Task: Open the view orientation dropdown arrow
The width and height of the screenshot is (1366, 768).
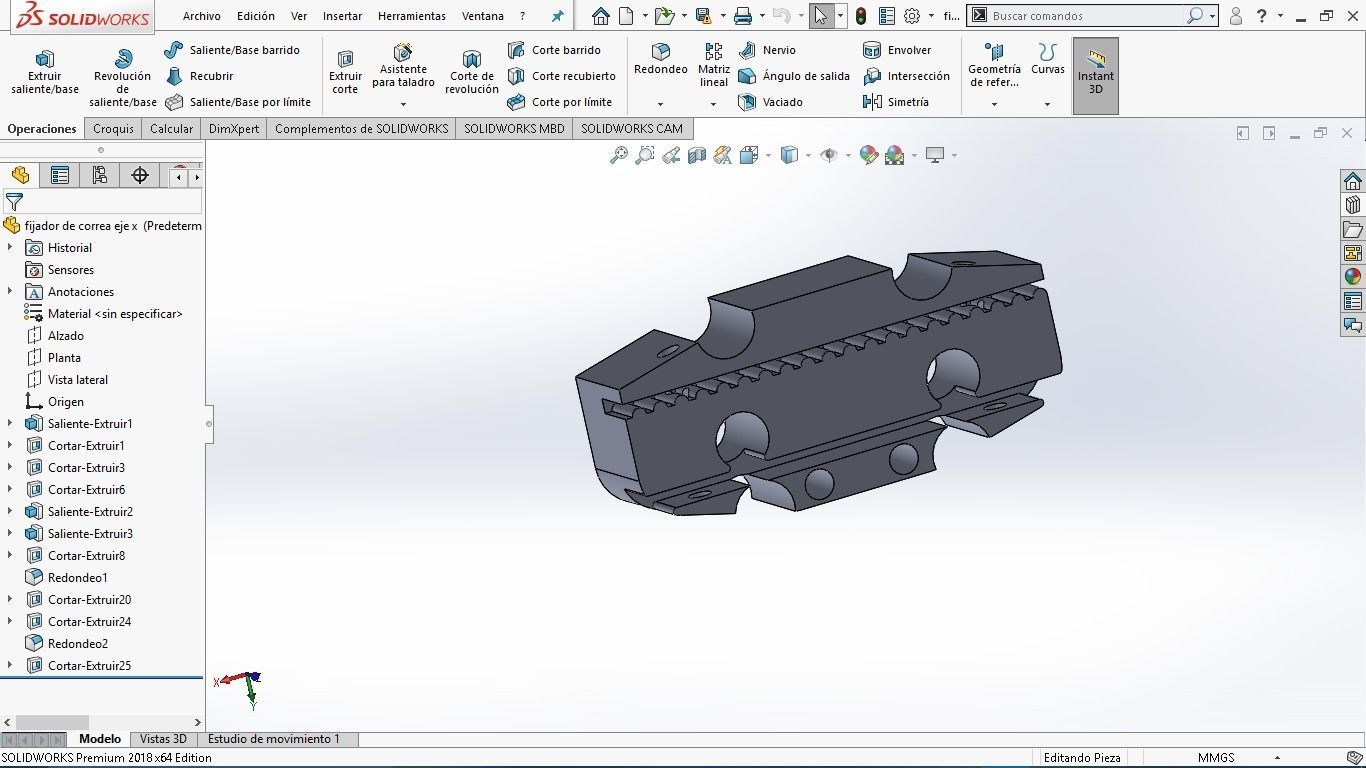Action: tap(768, 155)
